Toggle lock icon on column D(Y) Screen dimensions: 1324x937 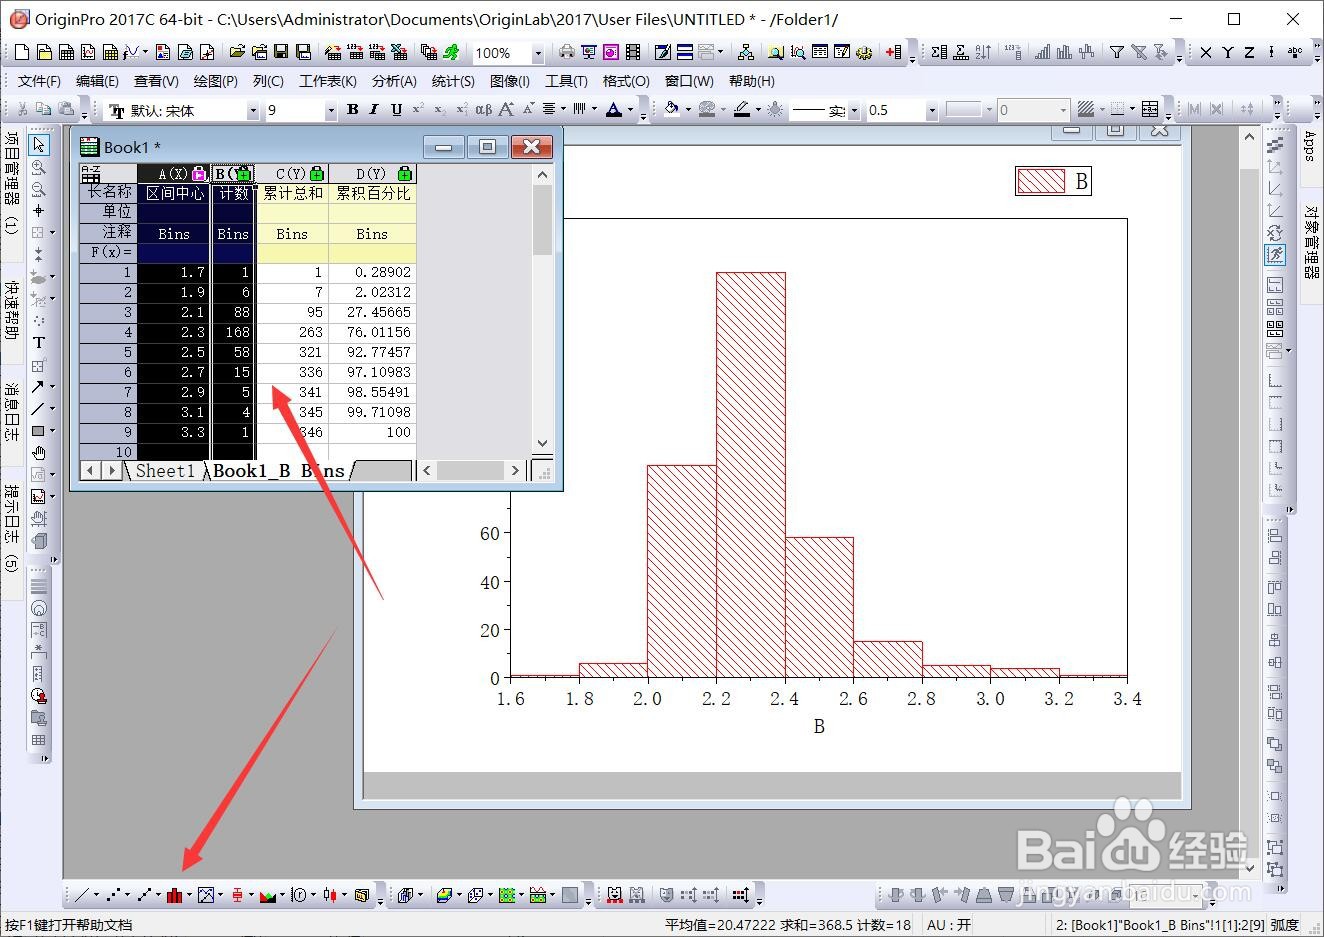pyautogui.click(x=404, y=174)
